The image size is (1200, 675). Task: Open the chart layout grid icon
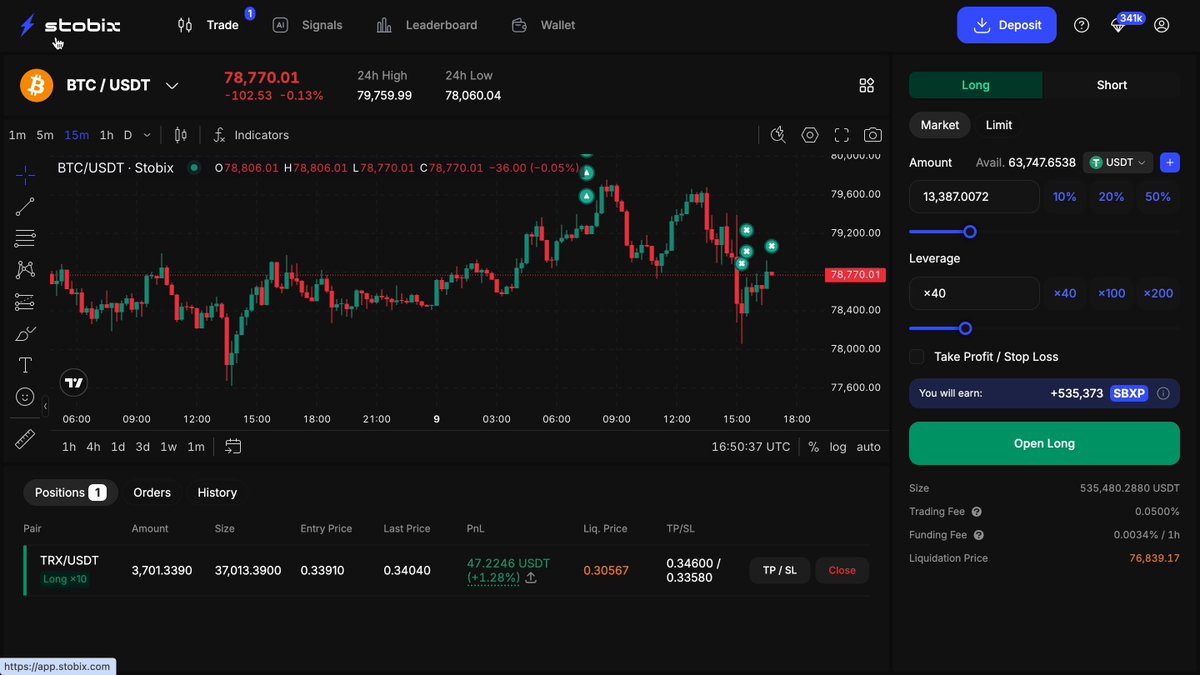867,85
